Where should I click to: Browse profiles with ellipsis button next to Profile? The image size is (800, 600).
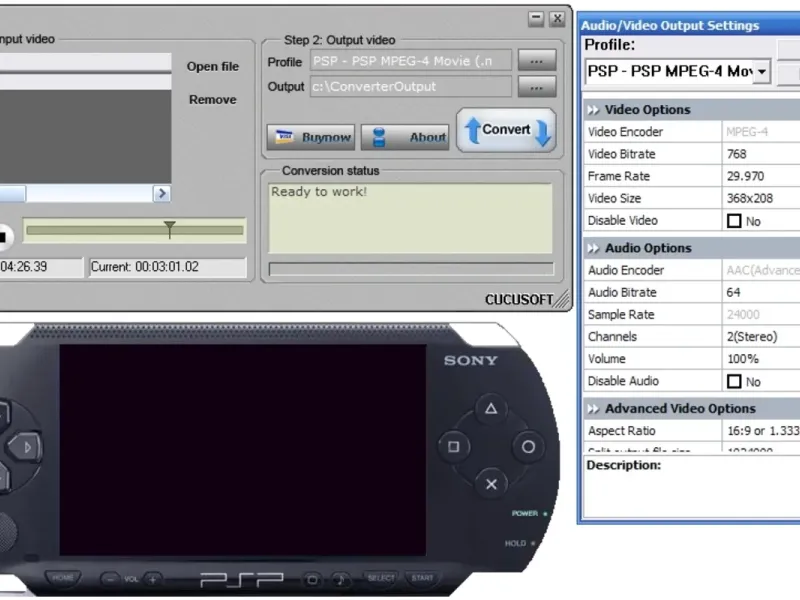(x=537, y=61)
